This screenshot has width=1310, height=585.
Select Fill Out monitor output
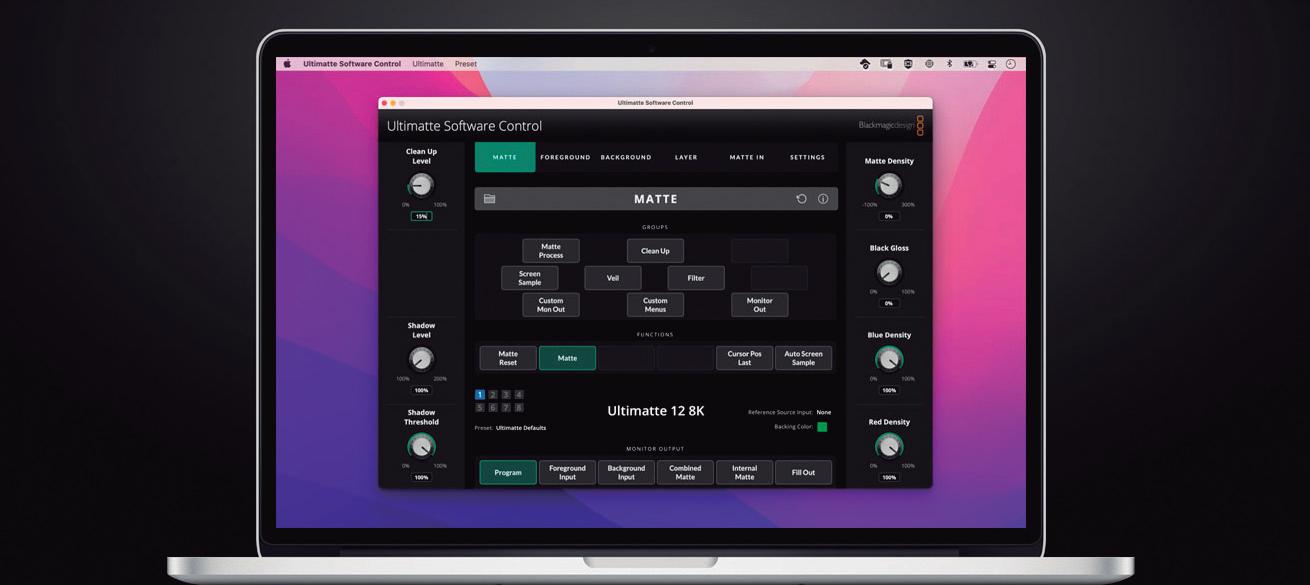803,472
